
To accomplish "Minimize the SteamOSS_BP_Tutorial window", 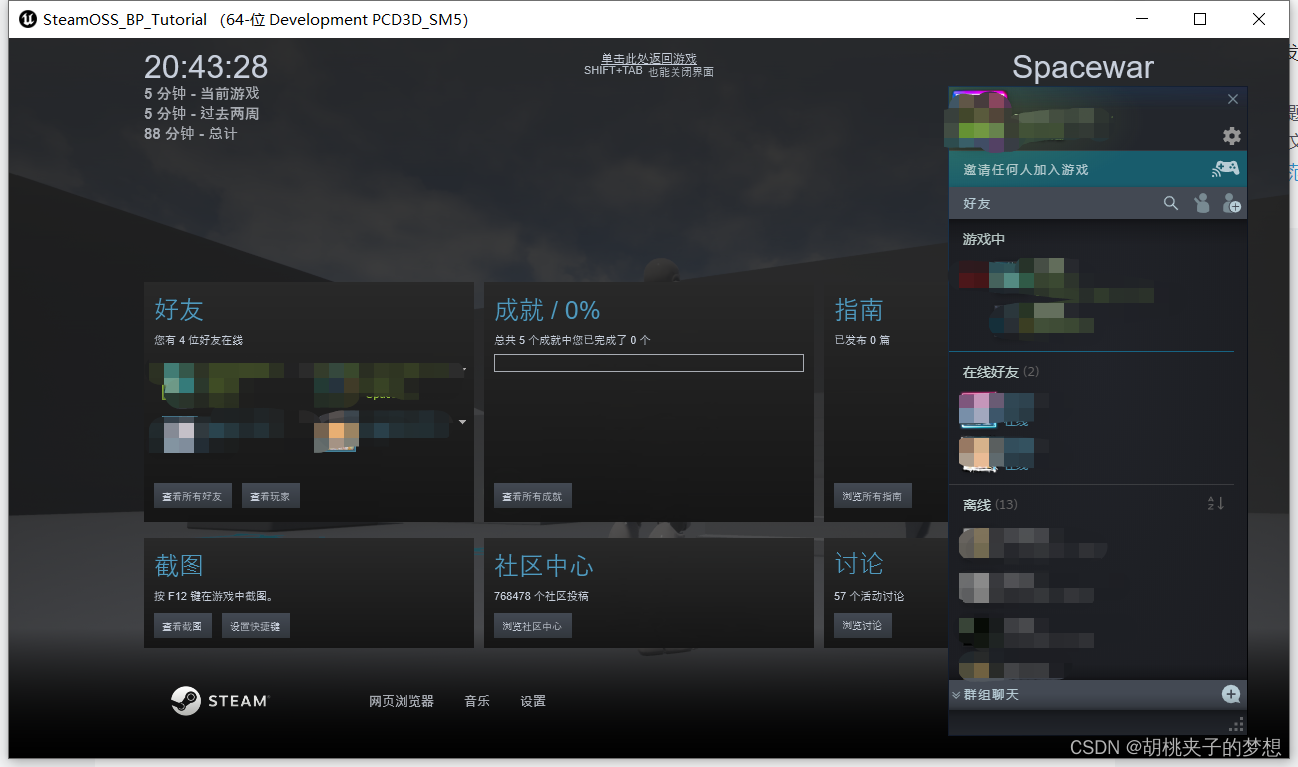I will [1142, 19].
